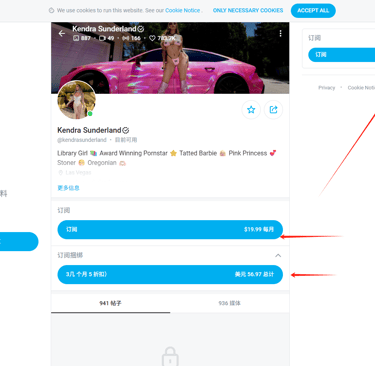Open the pink car cover photo

tap(170, 58)
